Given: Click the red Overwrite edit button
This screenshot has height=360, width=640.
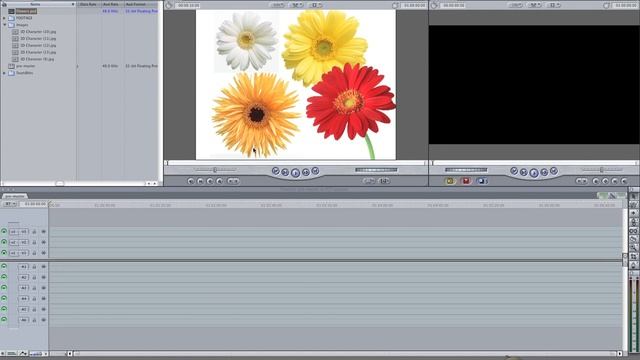Looking at the screenshot, I should [x=466, y=181].
